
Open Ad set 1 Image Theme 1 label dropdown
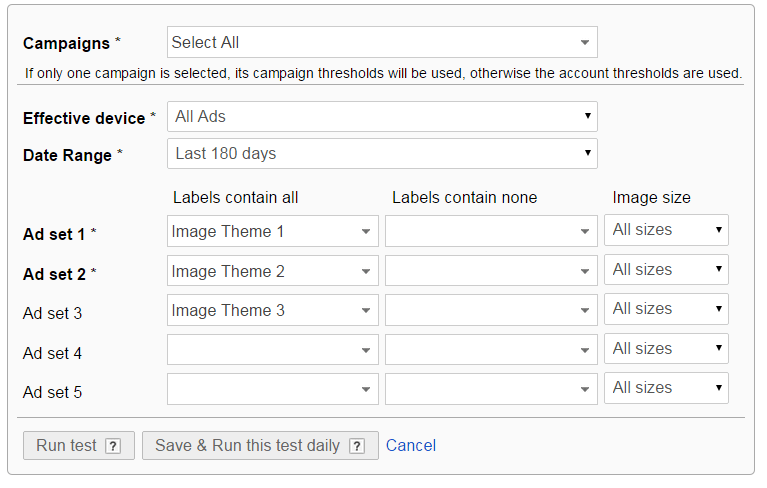[x=273, y=232]
